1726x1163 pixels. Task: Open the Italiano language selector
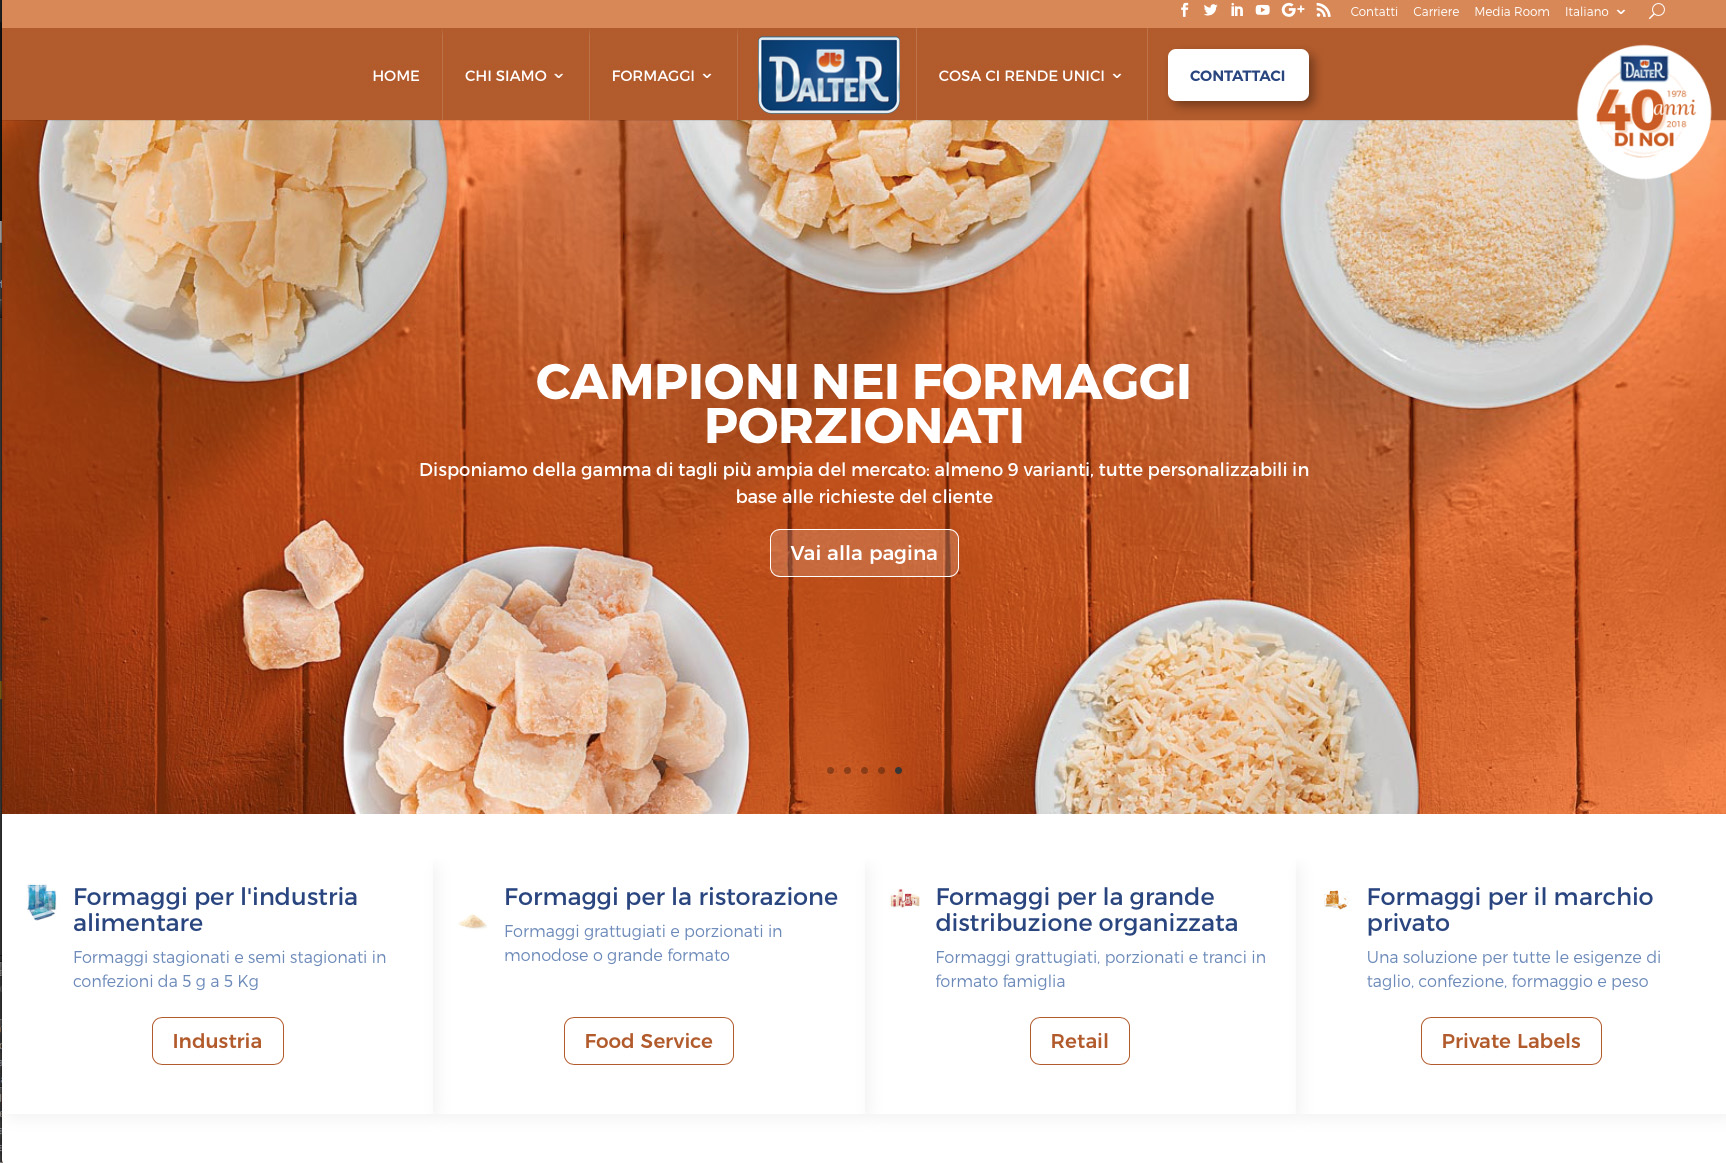click(1595, 12)
